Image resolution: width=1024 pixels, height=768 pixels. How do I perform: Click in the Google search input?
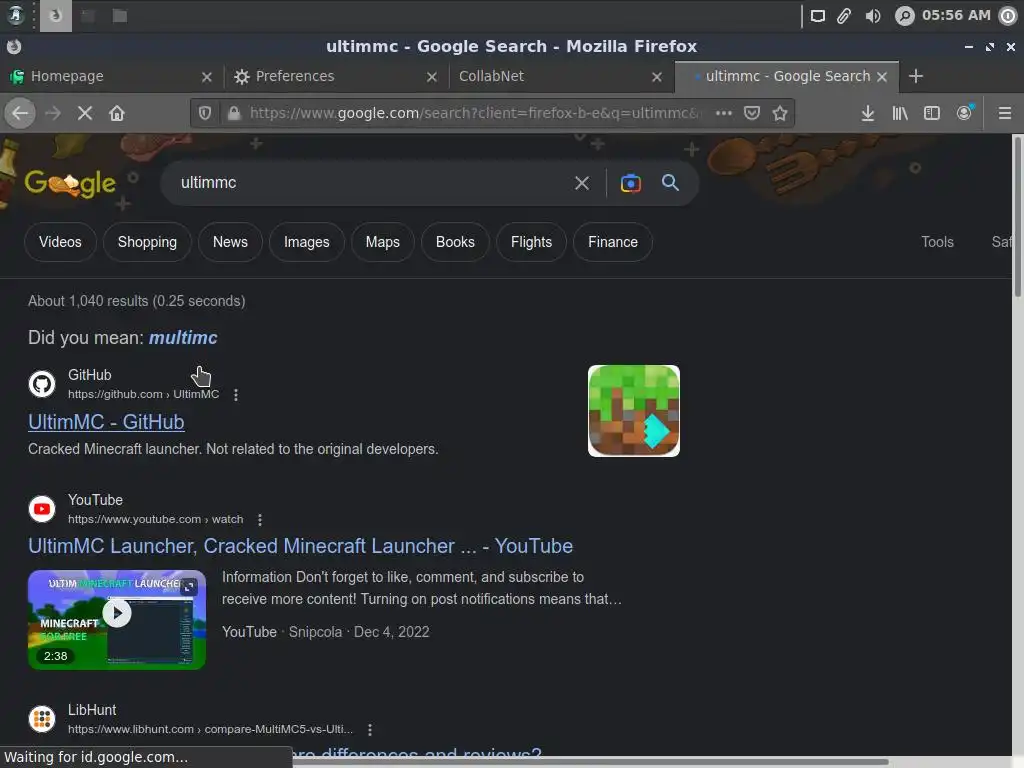(372, 183)
